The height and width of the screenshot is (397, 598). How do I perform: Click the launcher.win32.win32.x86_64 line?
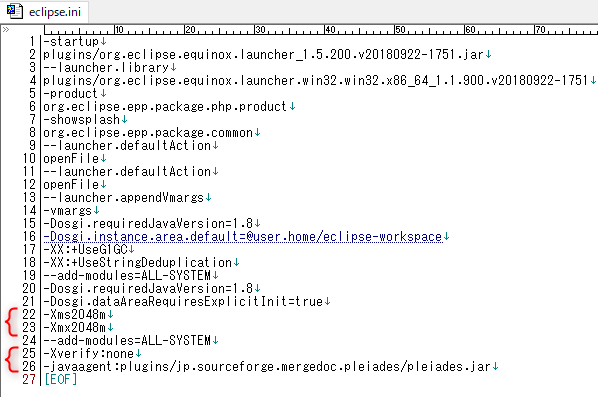pos(315,80)
